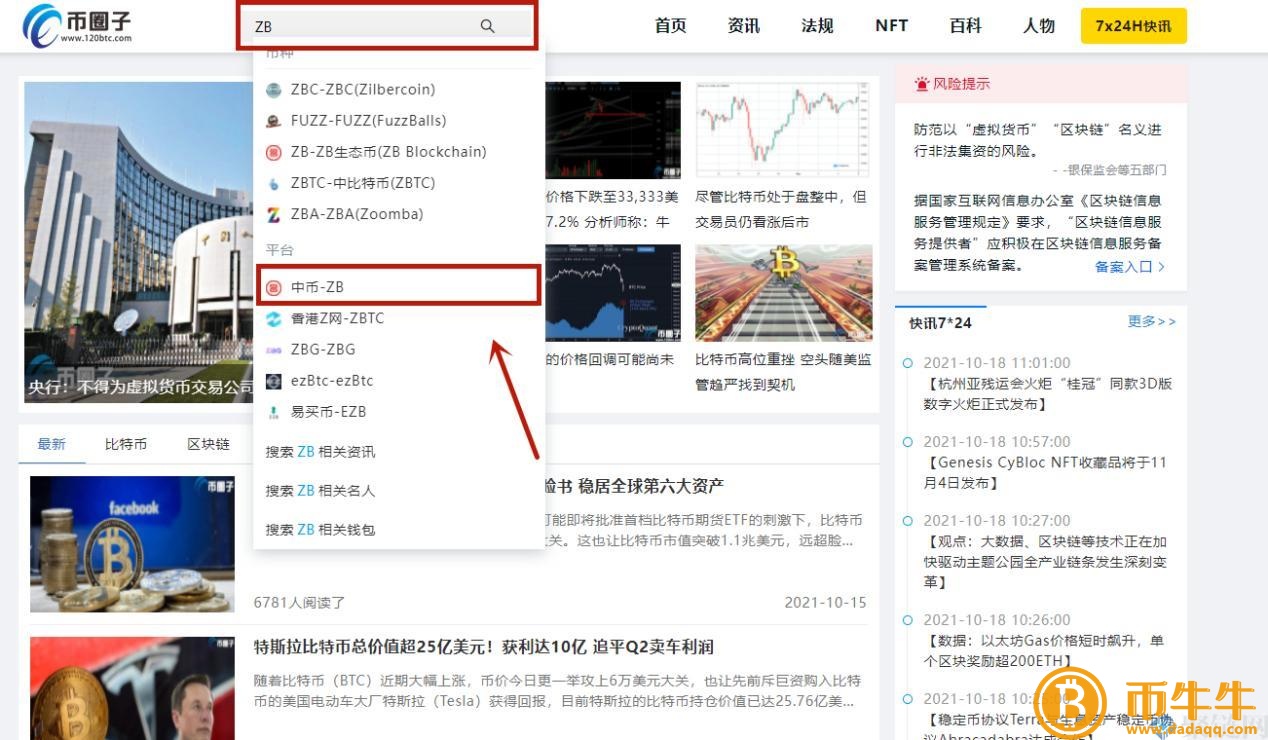
Task: Click the ZBA Zoomba coin icon
Action: 273,214
